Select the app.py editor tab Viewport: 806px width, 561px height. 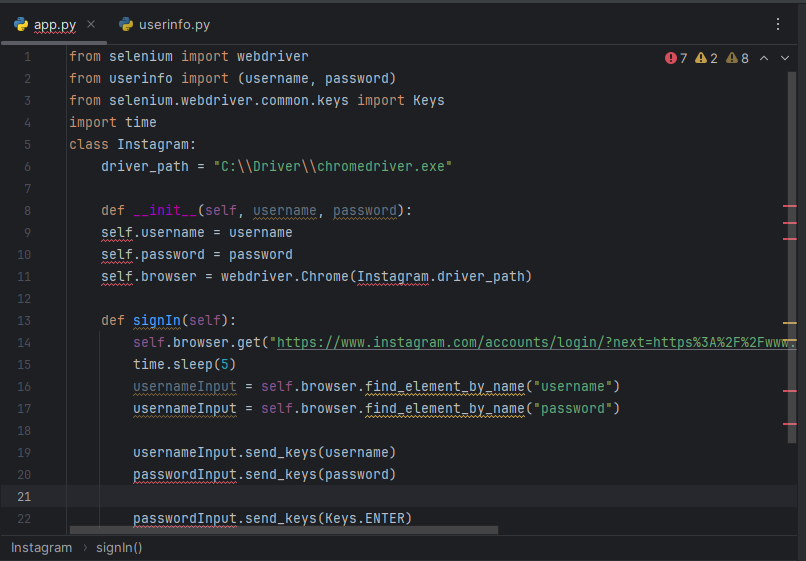tap(55, 24)
